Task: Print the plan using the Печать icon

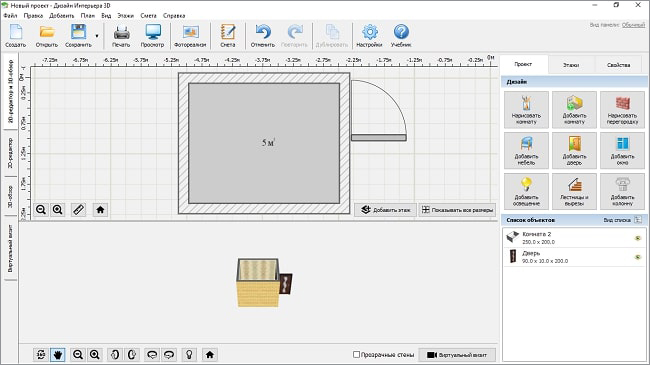Action: tap(121, 36)
